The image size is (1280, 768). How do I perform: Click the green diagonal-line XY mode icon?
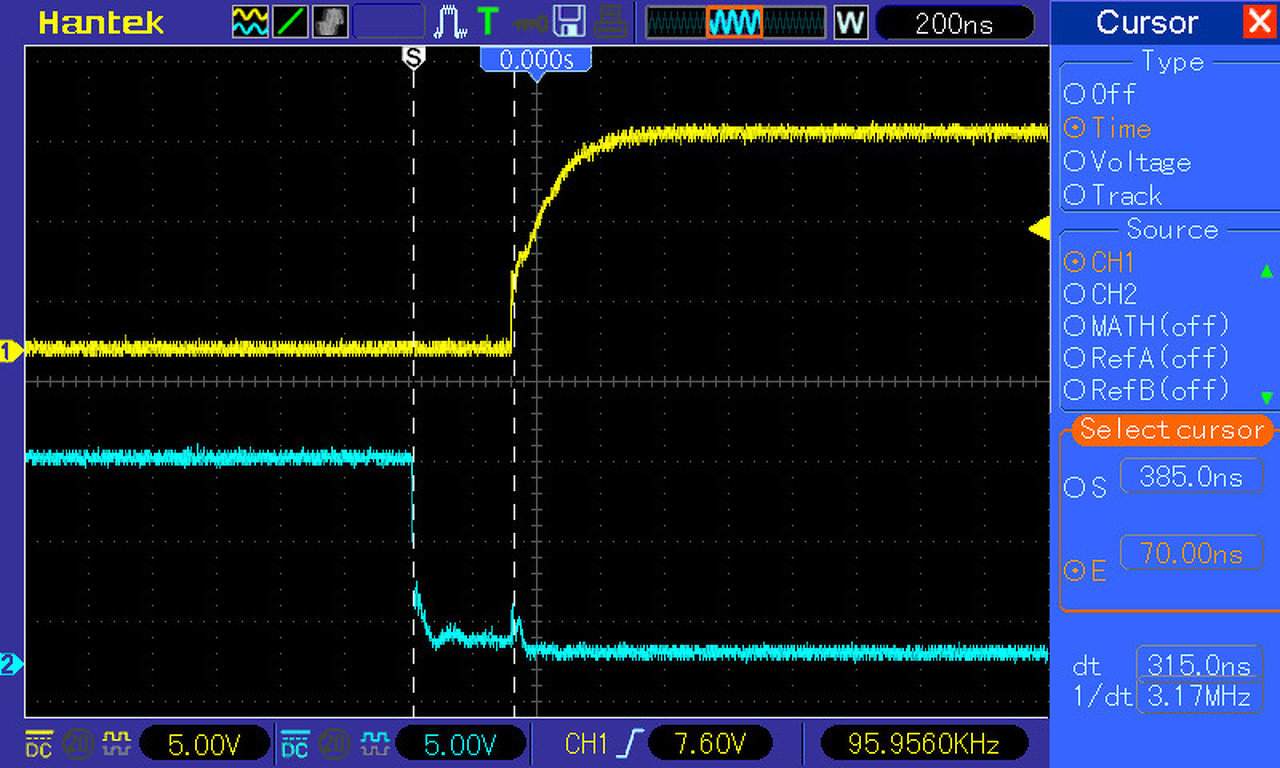pos(290,22)
